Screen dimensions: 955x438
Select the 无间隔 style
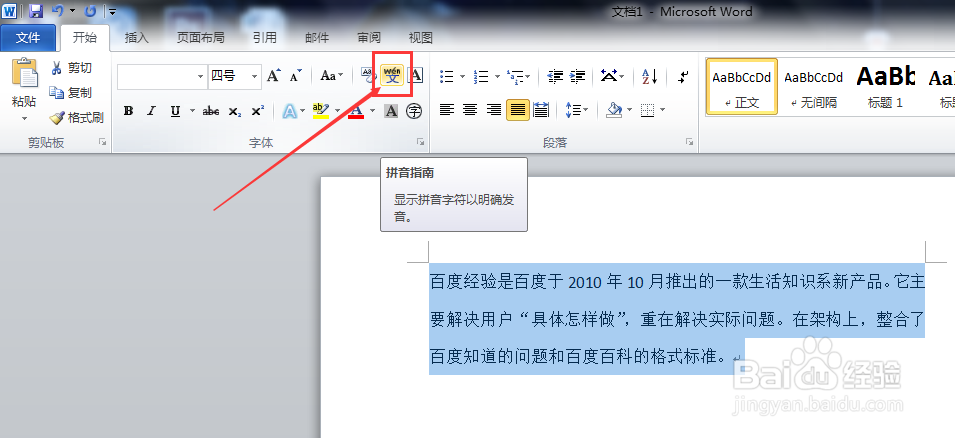814,87
